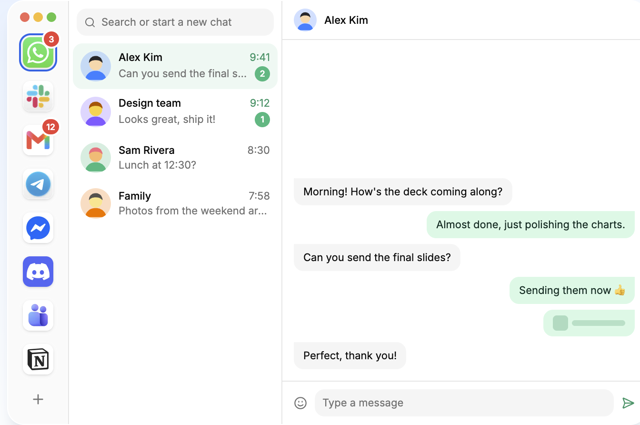Click the Family chat avatar
The height and width of the screenshot is (425, 640).
pos(96,203)
